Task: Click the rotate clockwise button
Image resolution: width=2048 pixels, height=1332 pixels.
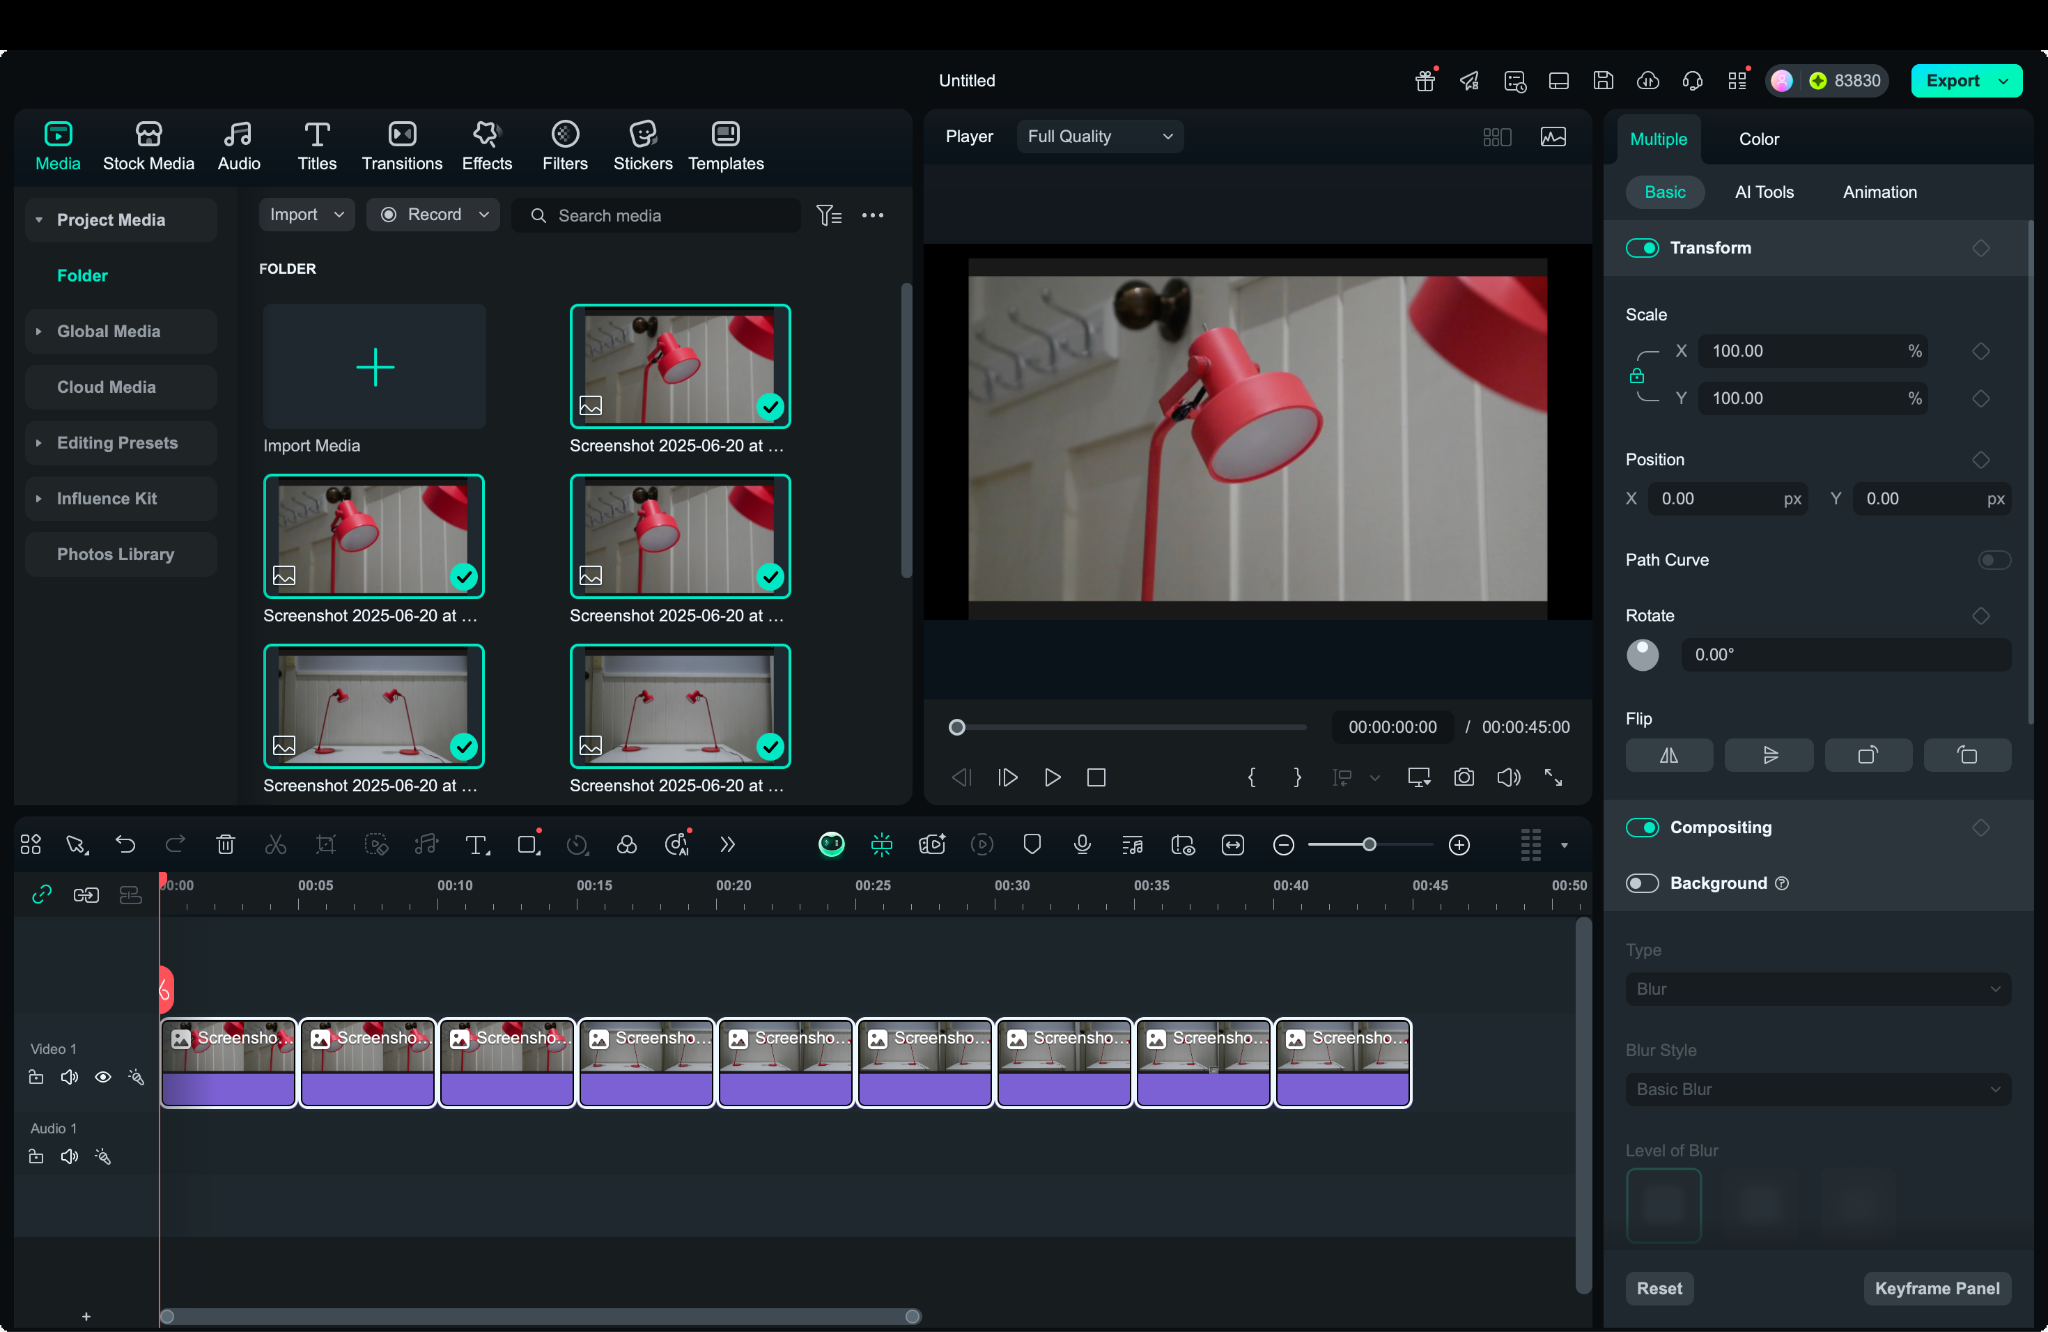Action: pyautogui.click(x=1868, y=755)
